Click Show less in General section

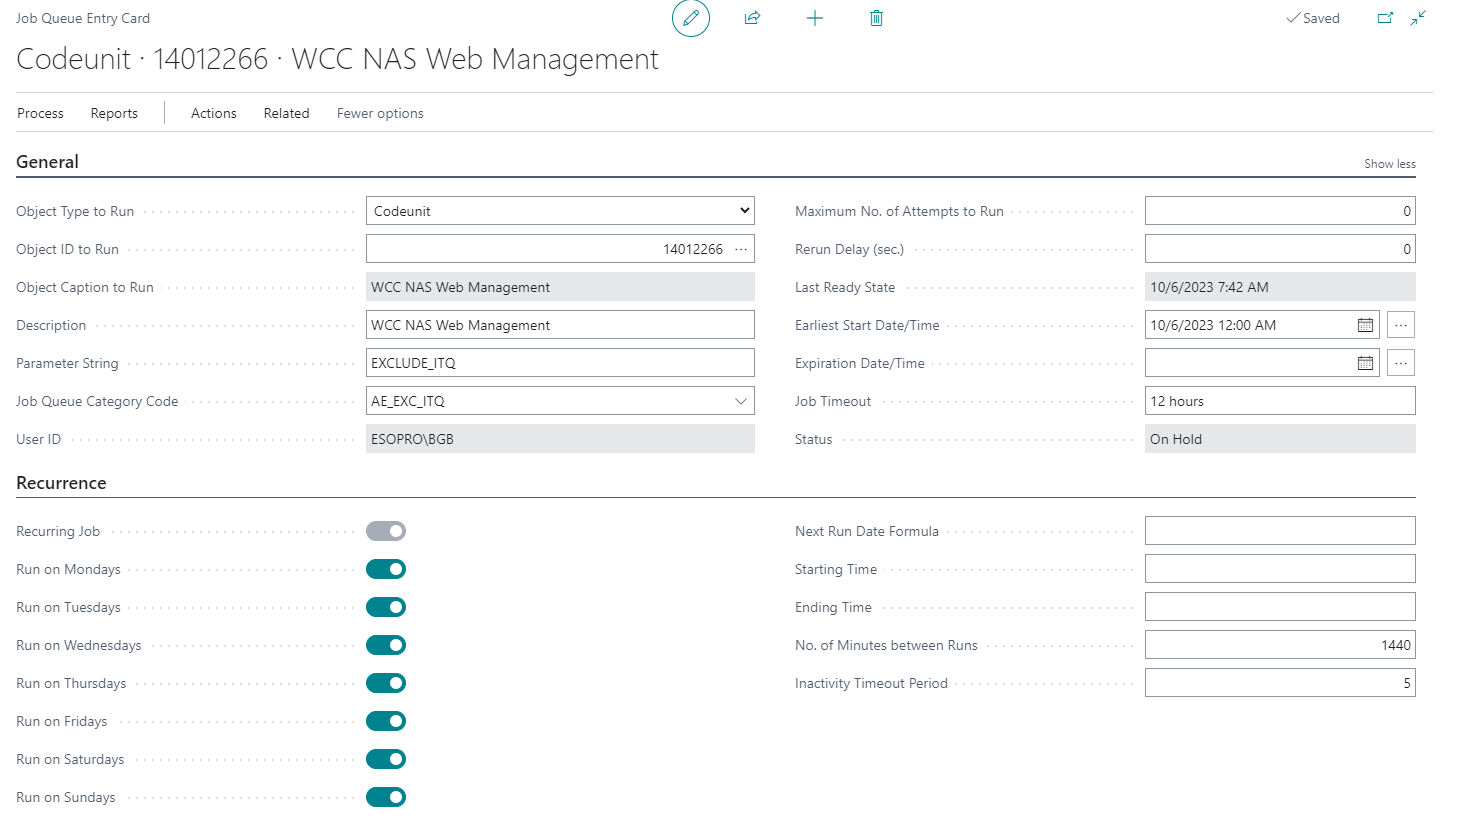[x=1389, y=164]
